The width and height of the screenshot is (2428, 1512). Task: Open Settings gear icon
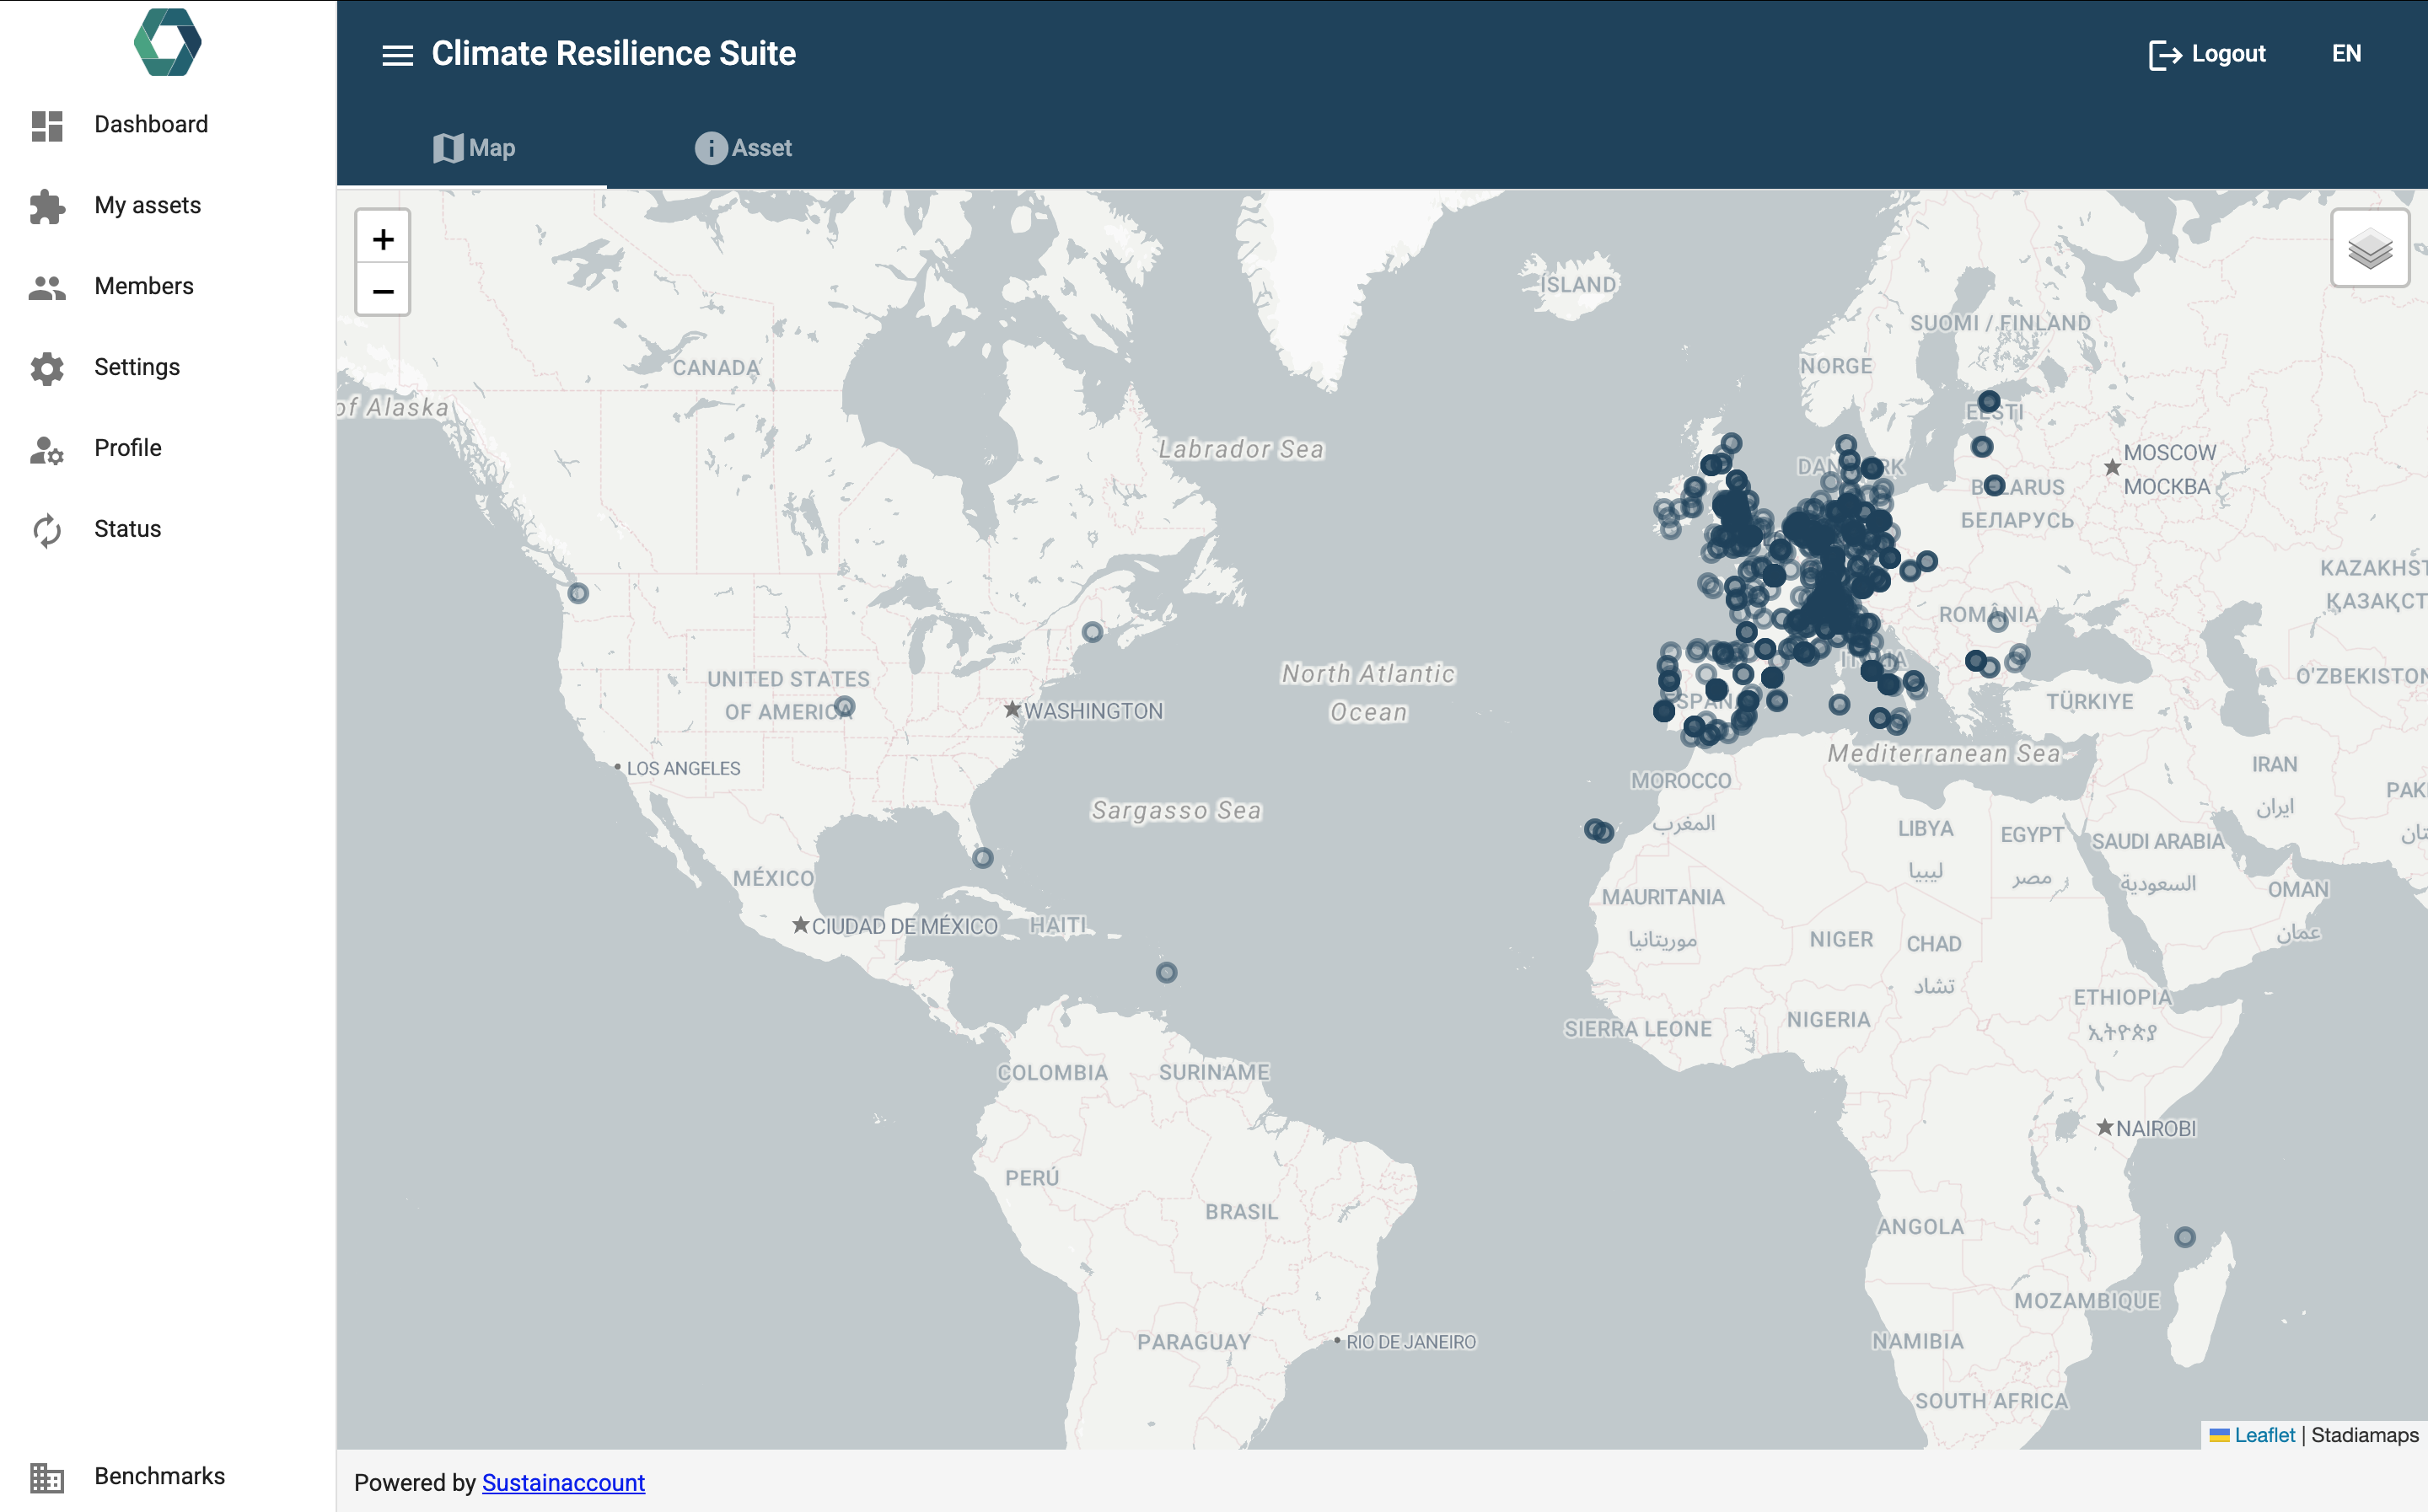[47, 368]
